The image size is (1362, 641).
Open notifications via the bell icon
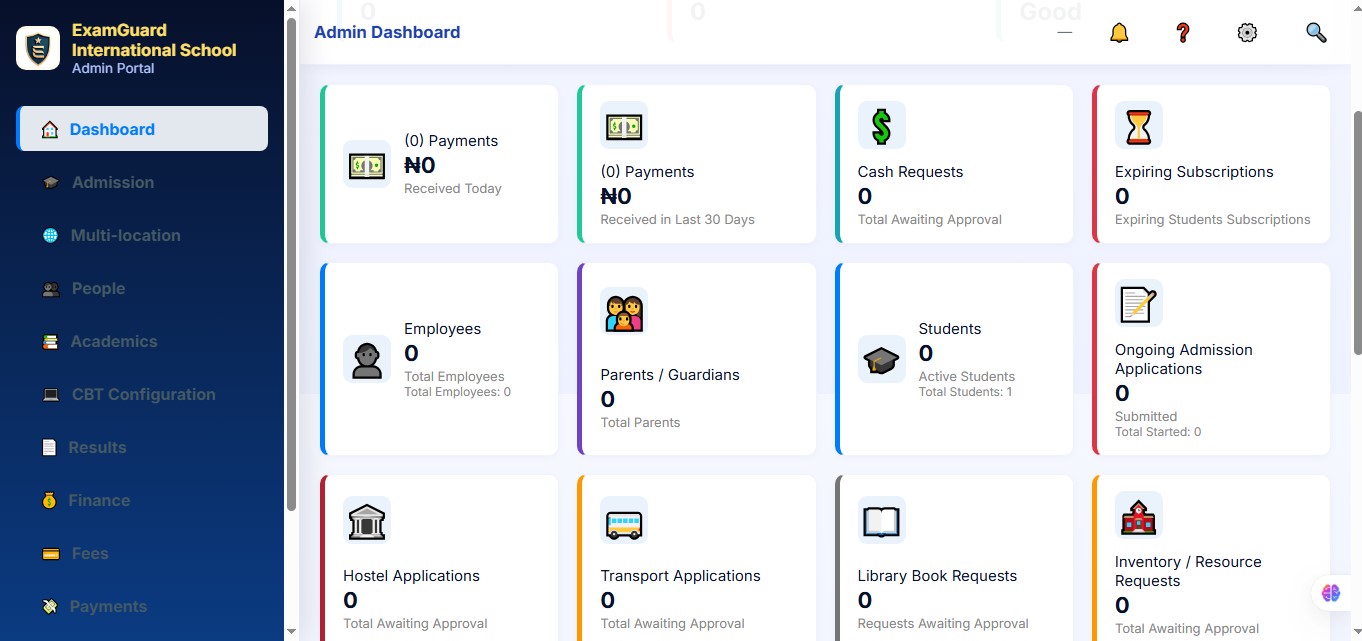(1119, 32)
